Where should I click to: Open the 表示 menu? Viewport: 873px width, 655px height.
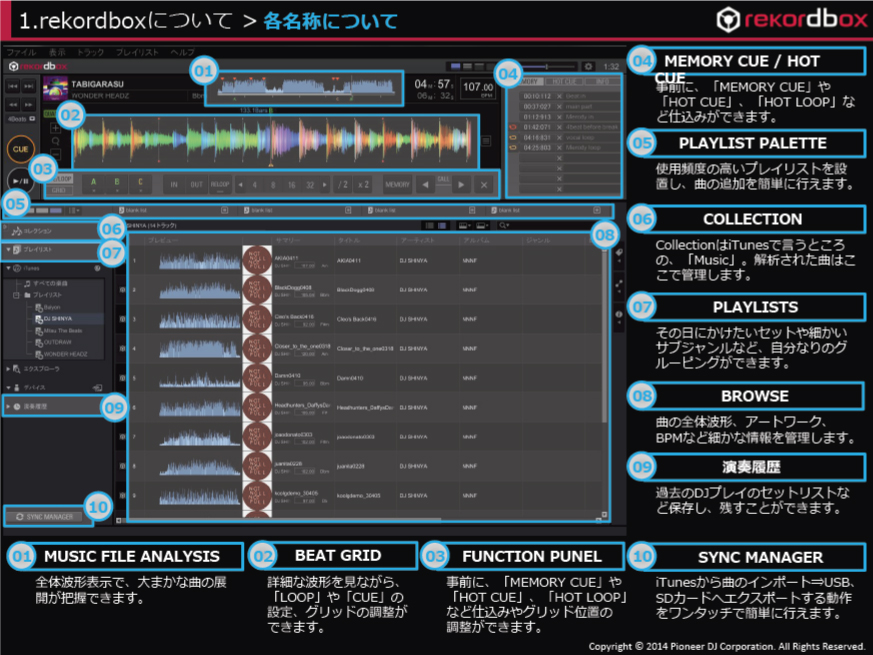(57, 52)
